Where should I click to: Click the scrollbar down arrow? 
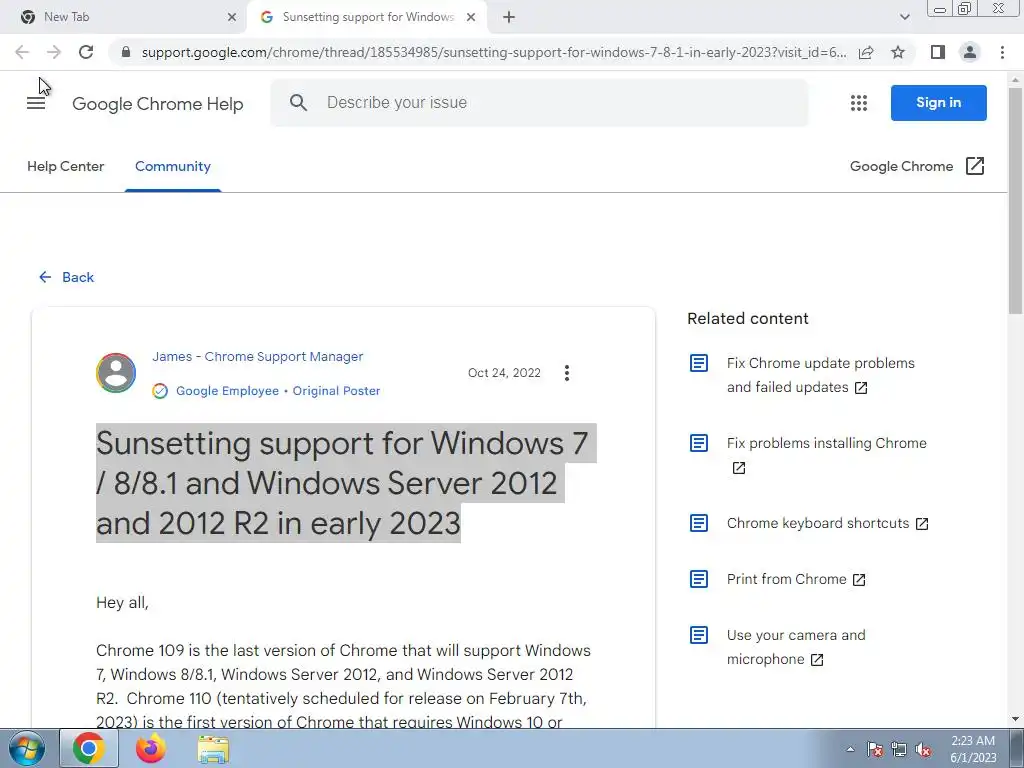1016,719
